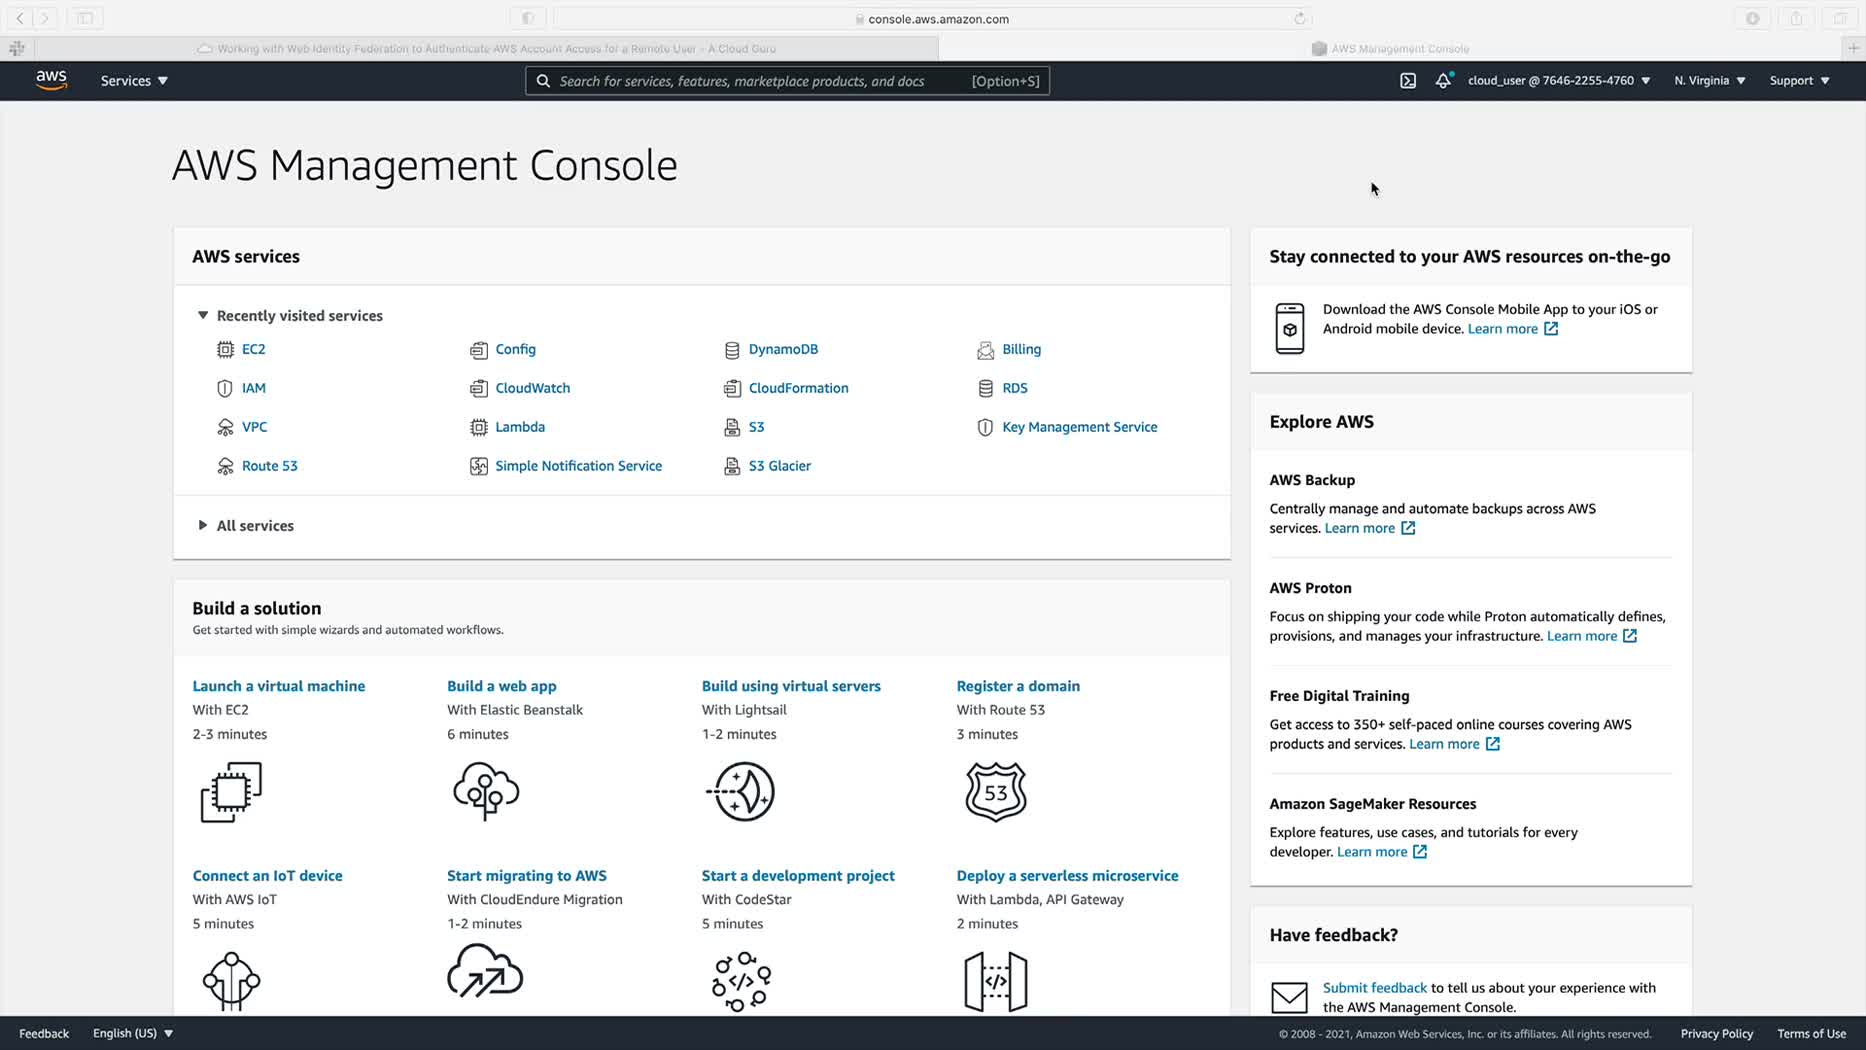Click the browser sidebar toggle button

pyautogui.click(x=85, y=18)
